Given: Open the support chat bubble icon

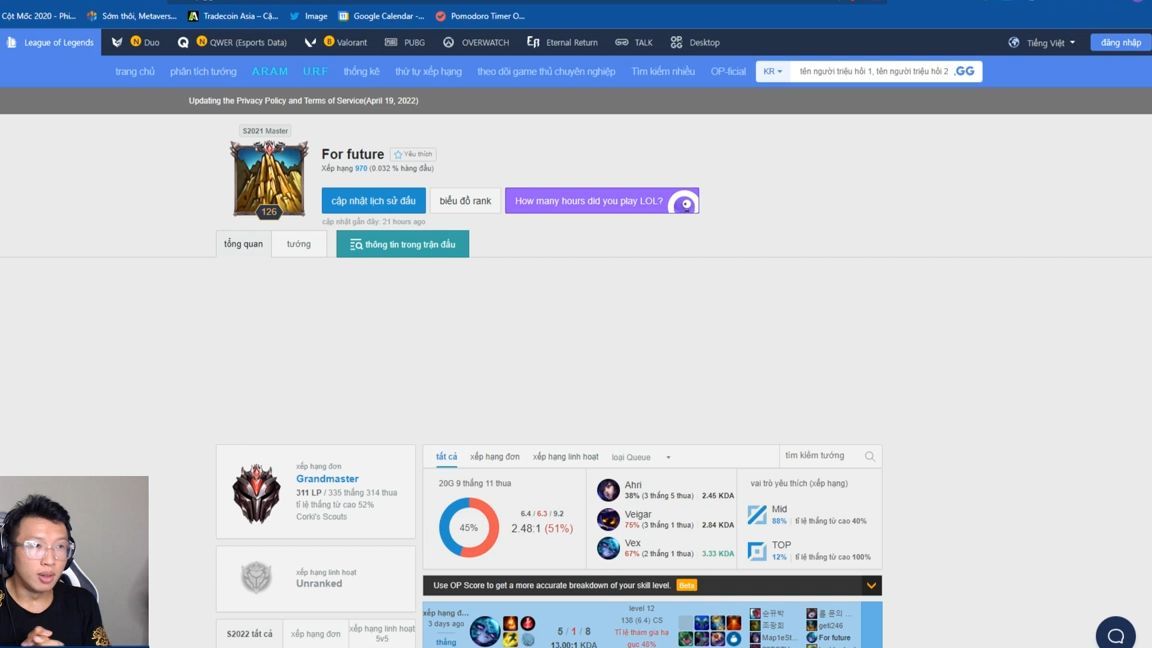Looking at the screenshot, I should tap(1115, 635).
